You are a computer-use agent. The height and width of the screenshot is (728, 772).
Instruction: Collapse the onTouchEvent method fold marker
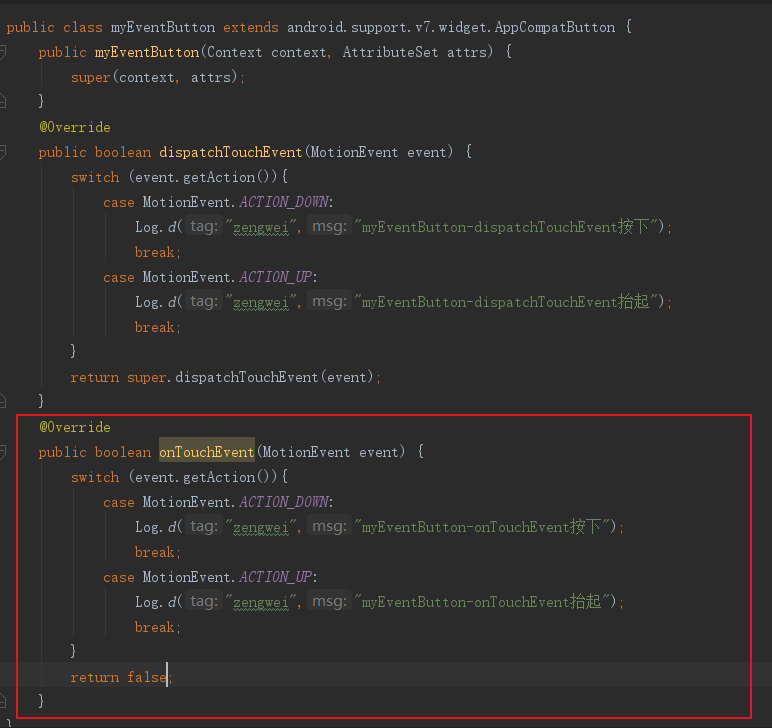coord(4,452)
